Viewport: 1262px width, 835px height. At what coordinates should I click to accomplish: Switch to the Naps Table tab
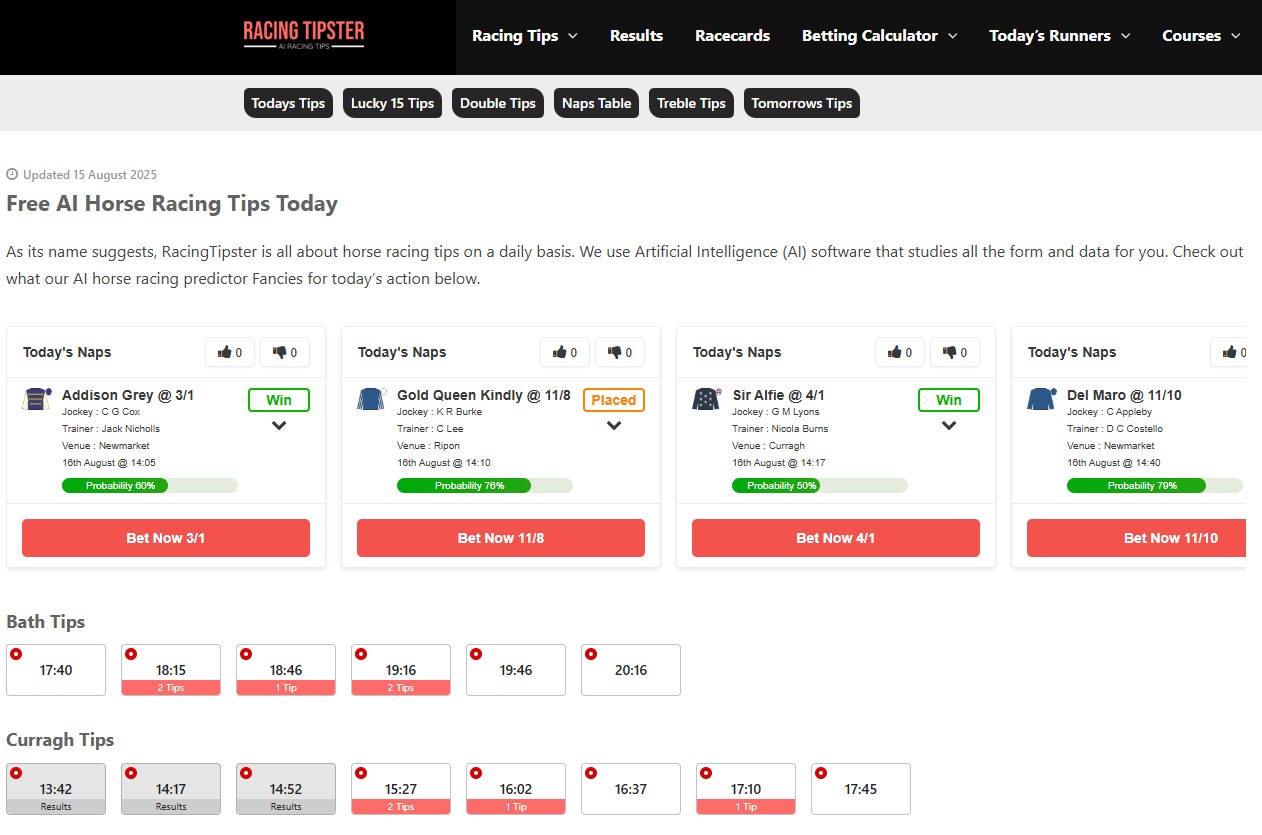pos(596,103)
